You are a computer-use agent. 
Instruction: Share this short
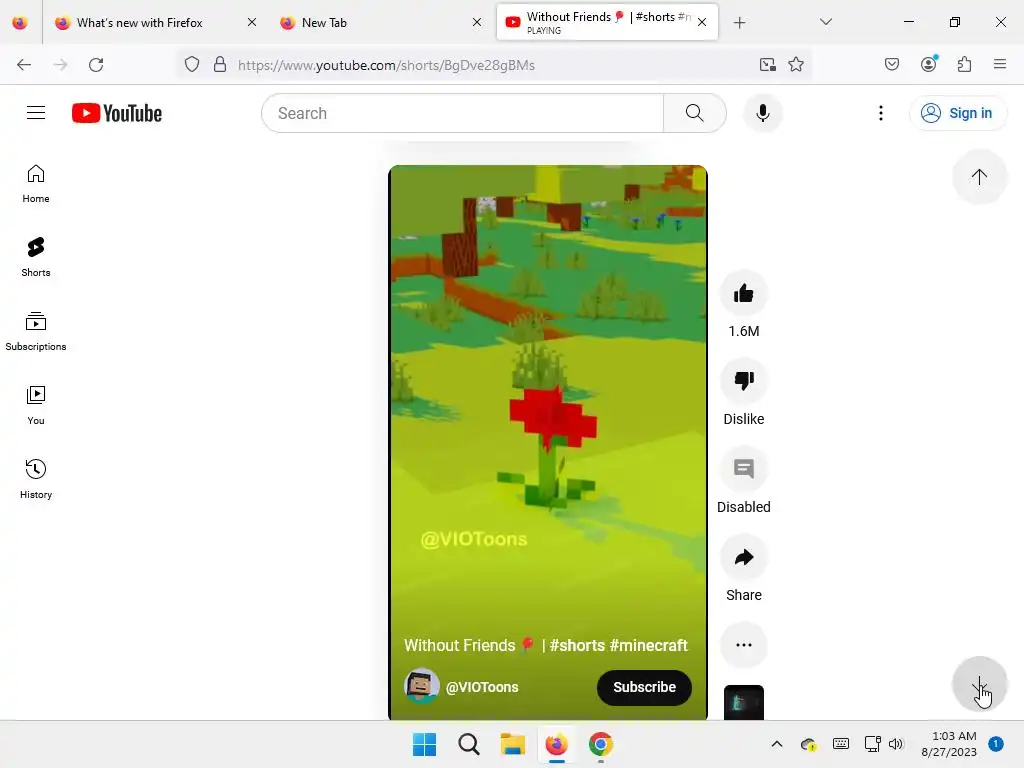pos(744,557)
